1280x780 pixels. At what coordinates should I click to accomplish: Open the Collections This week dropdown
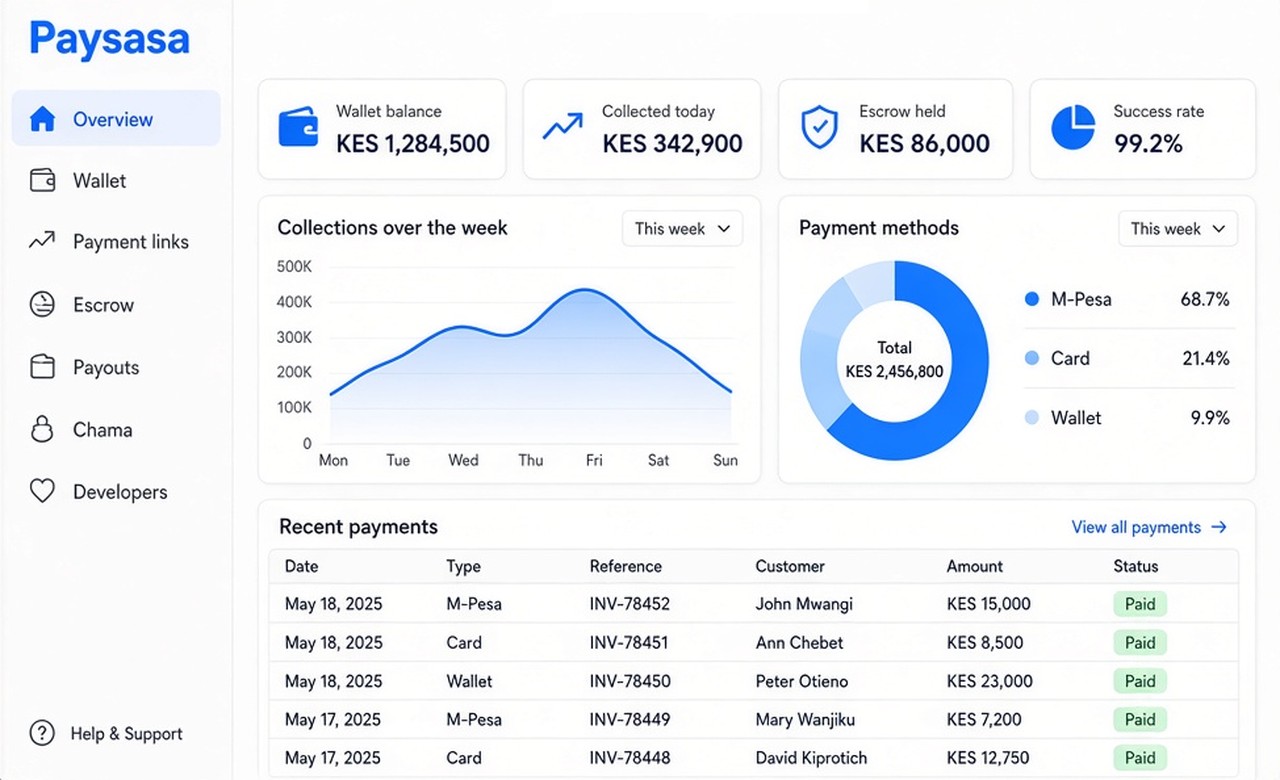682,228
